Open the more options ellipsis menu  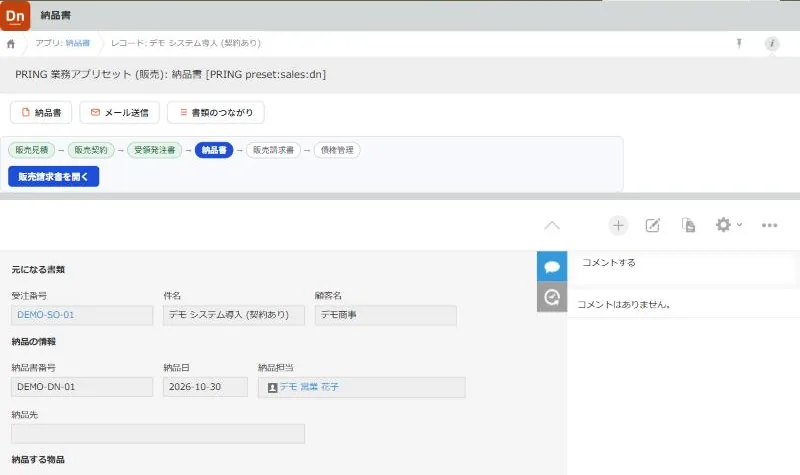(769, 225)
